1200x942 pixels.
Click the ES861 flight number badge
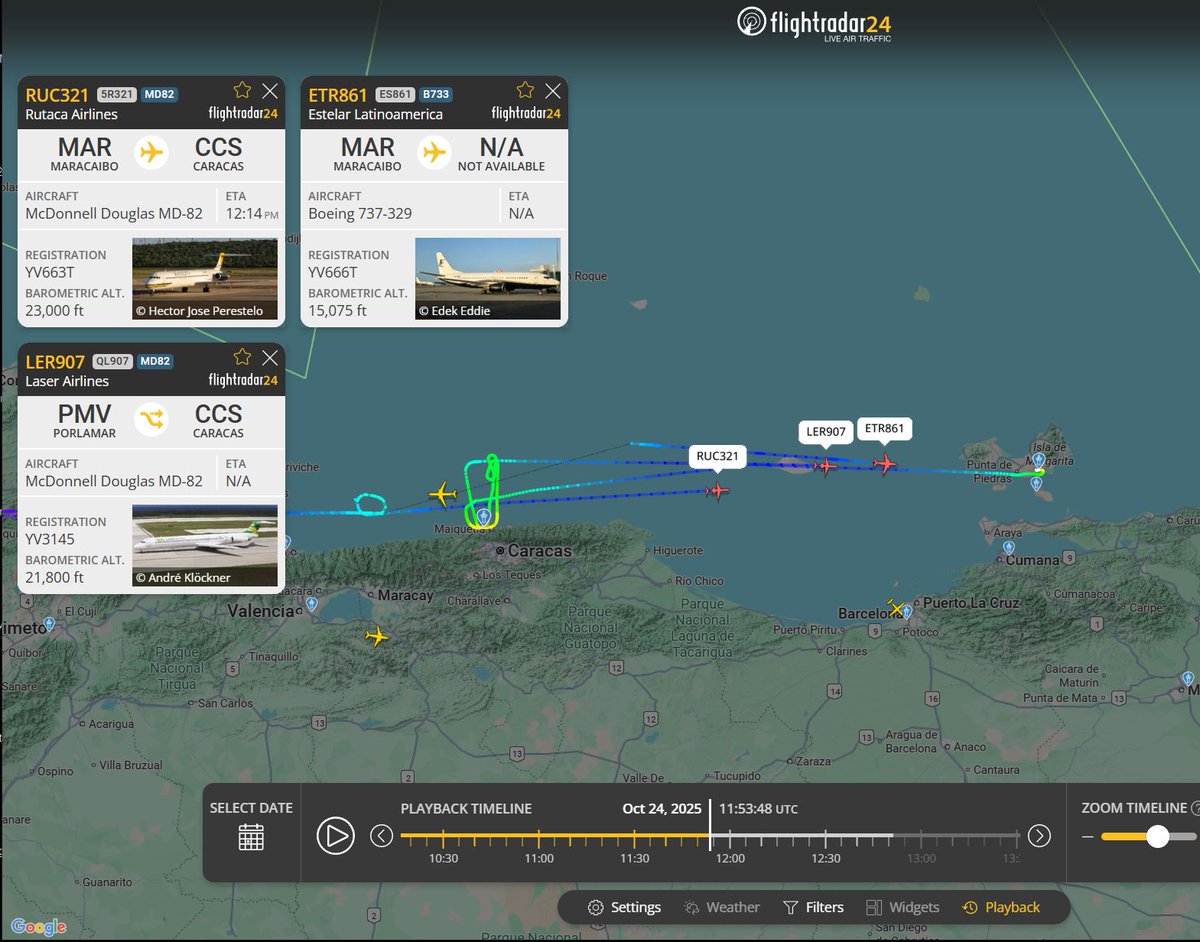point(395,94)
